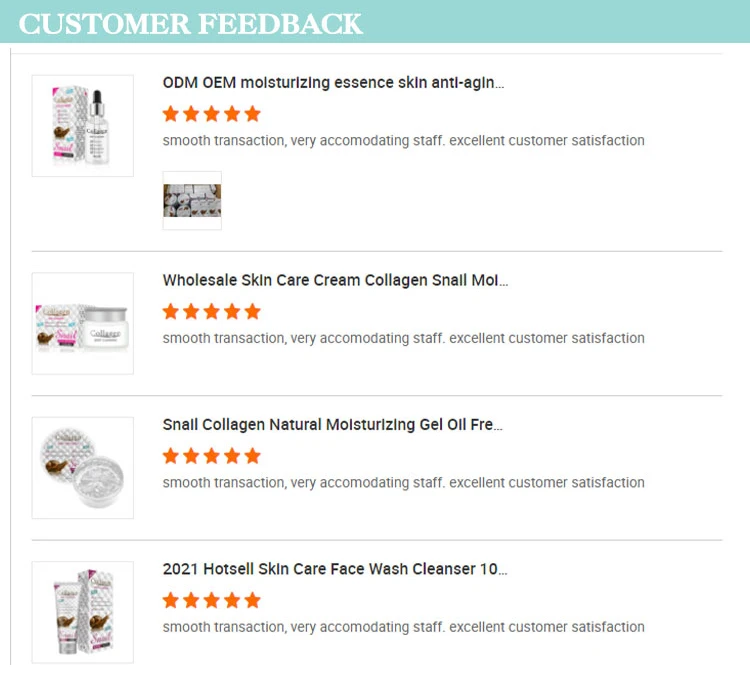This screenshot has height=693, width=750.
Task: Click review text under the ODM OEM product
Action: tap(403, 141)
